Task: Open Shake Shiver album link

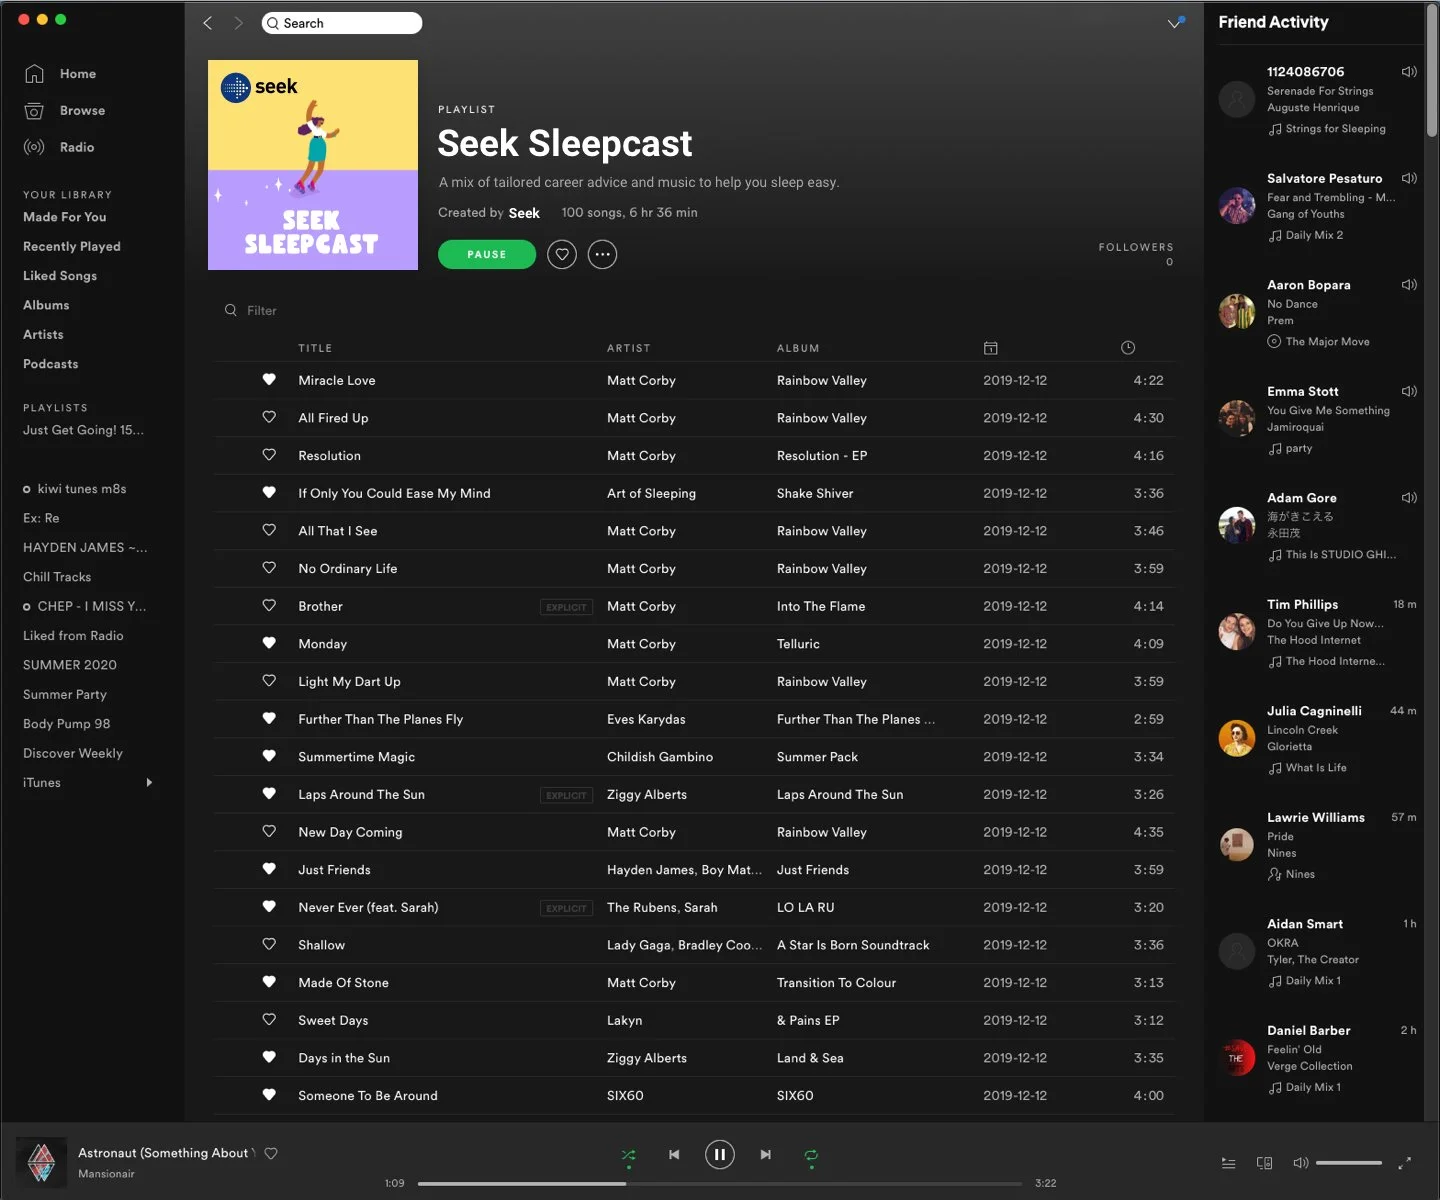Action: click(815, 493)
